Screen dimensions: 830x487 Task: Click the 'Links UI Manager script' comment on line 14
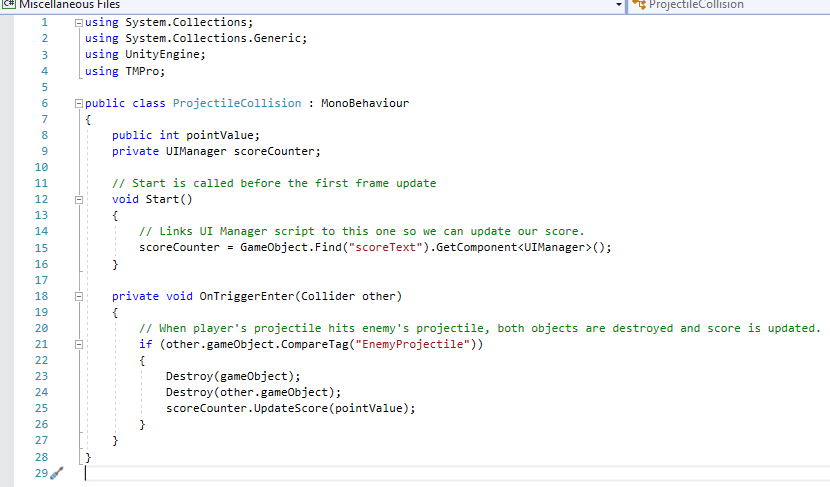[x=361, y=231]
